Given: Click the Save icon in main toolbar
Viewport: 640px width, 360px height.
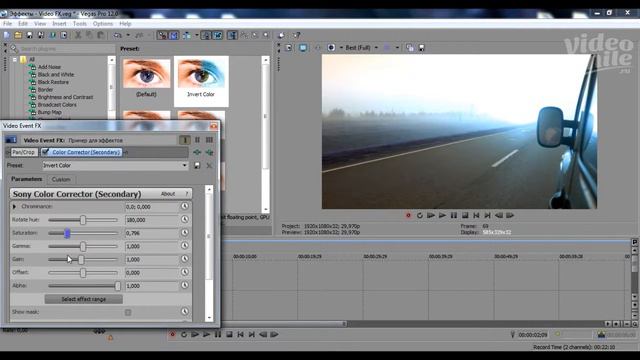Looking at the screenshot, I should 29,36.
